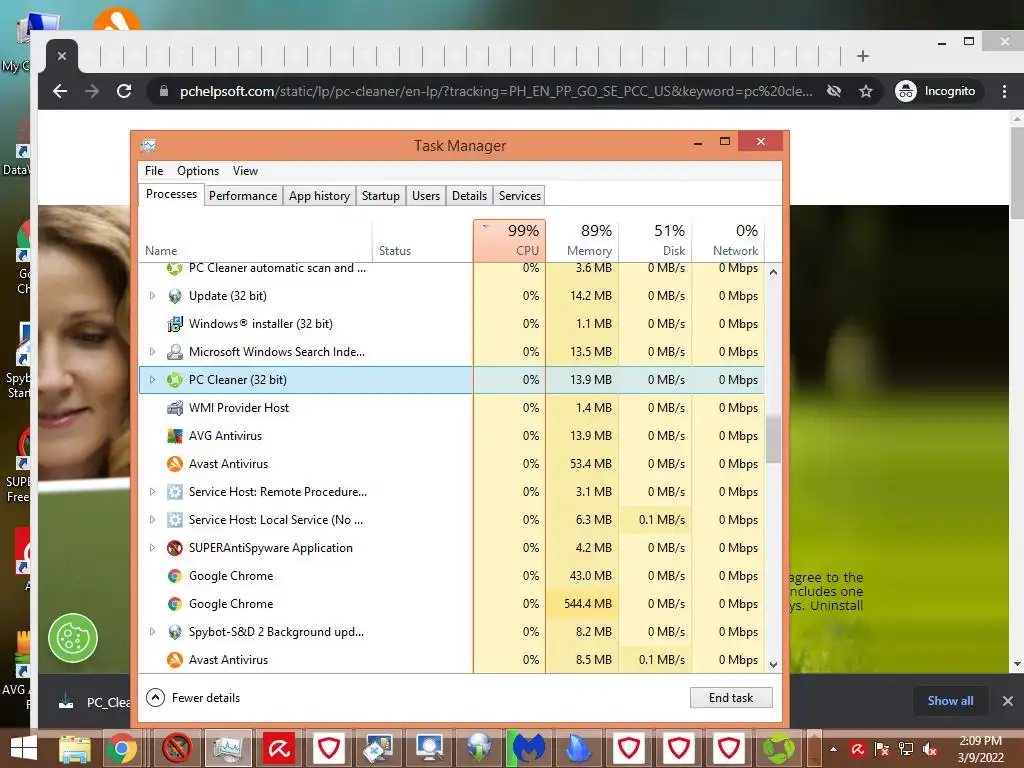
Task: Open the View menu in Task Manager
Action: click(x=246, y=171)
